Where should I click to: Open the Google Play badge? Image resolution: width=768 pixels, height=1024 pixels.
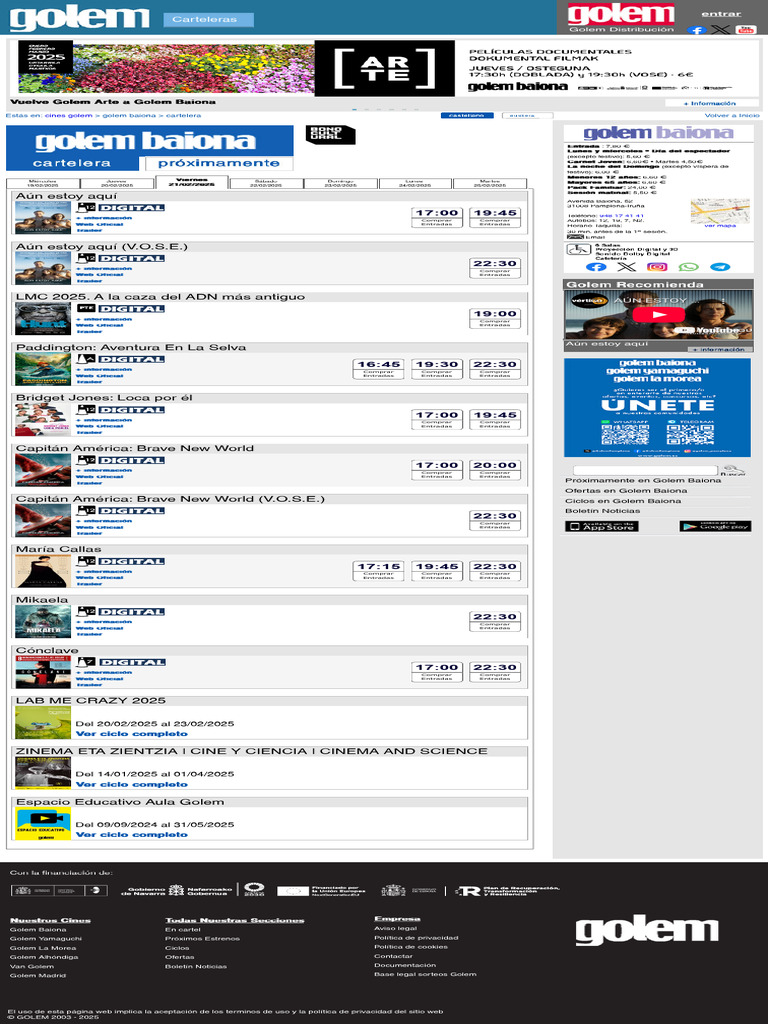(715, 526)
